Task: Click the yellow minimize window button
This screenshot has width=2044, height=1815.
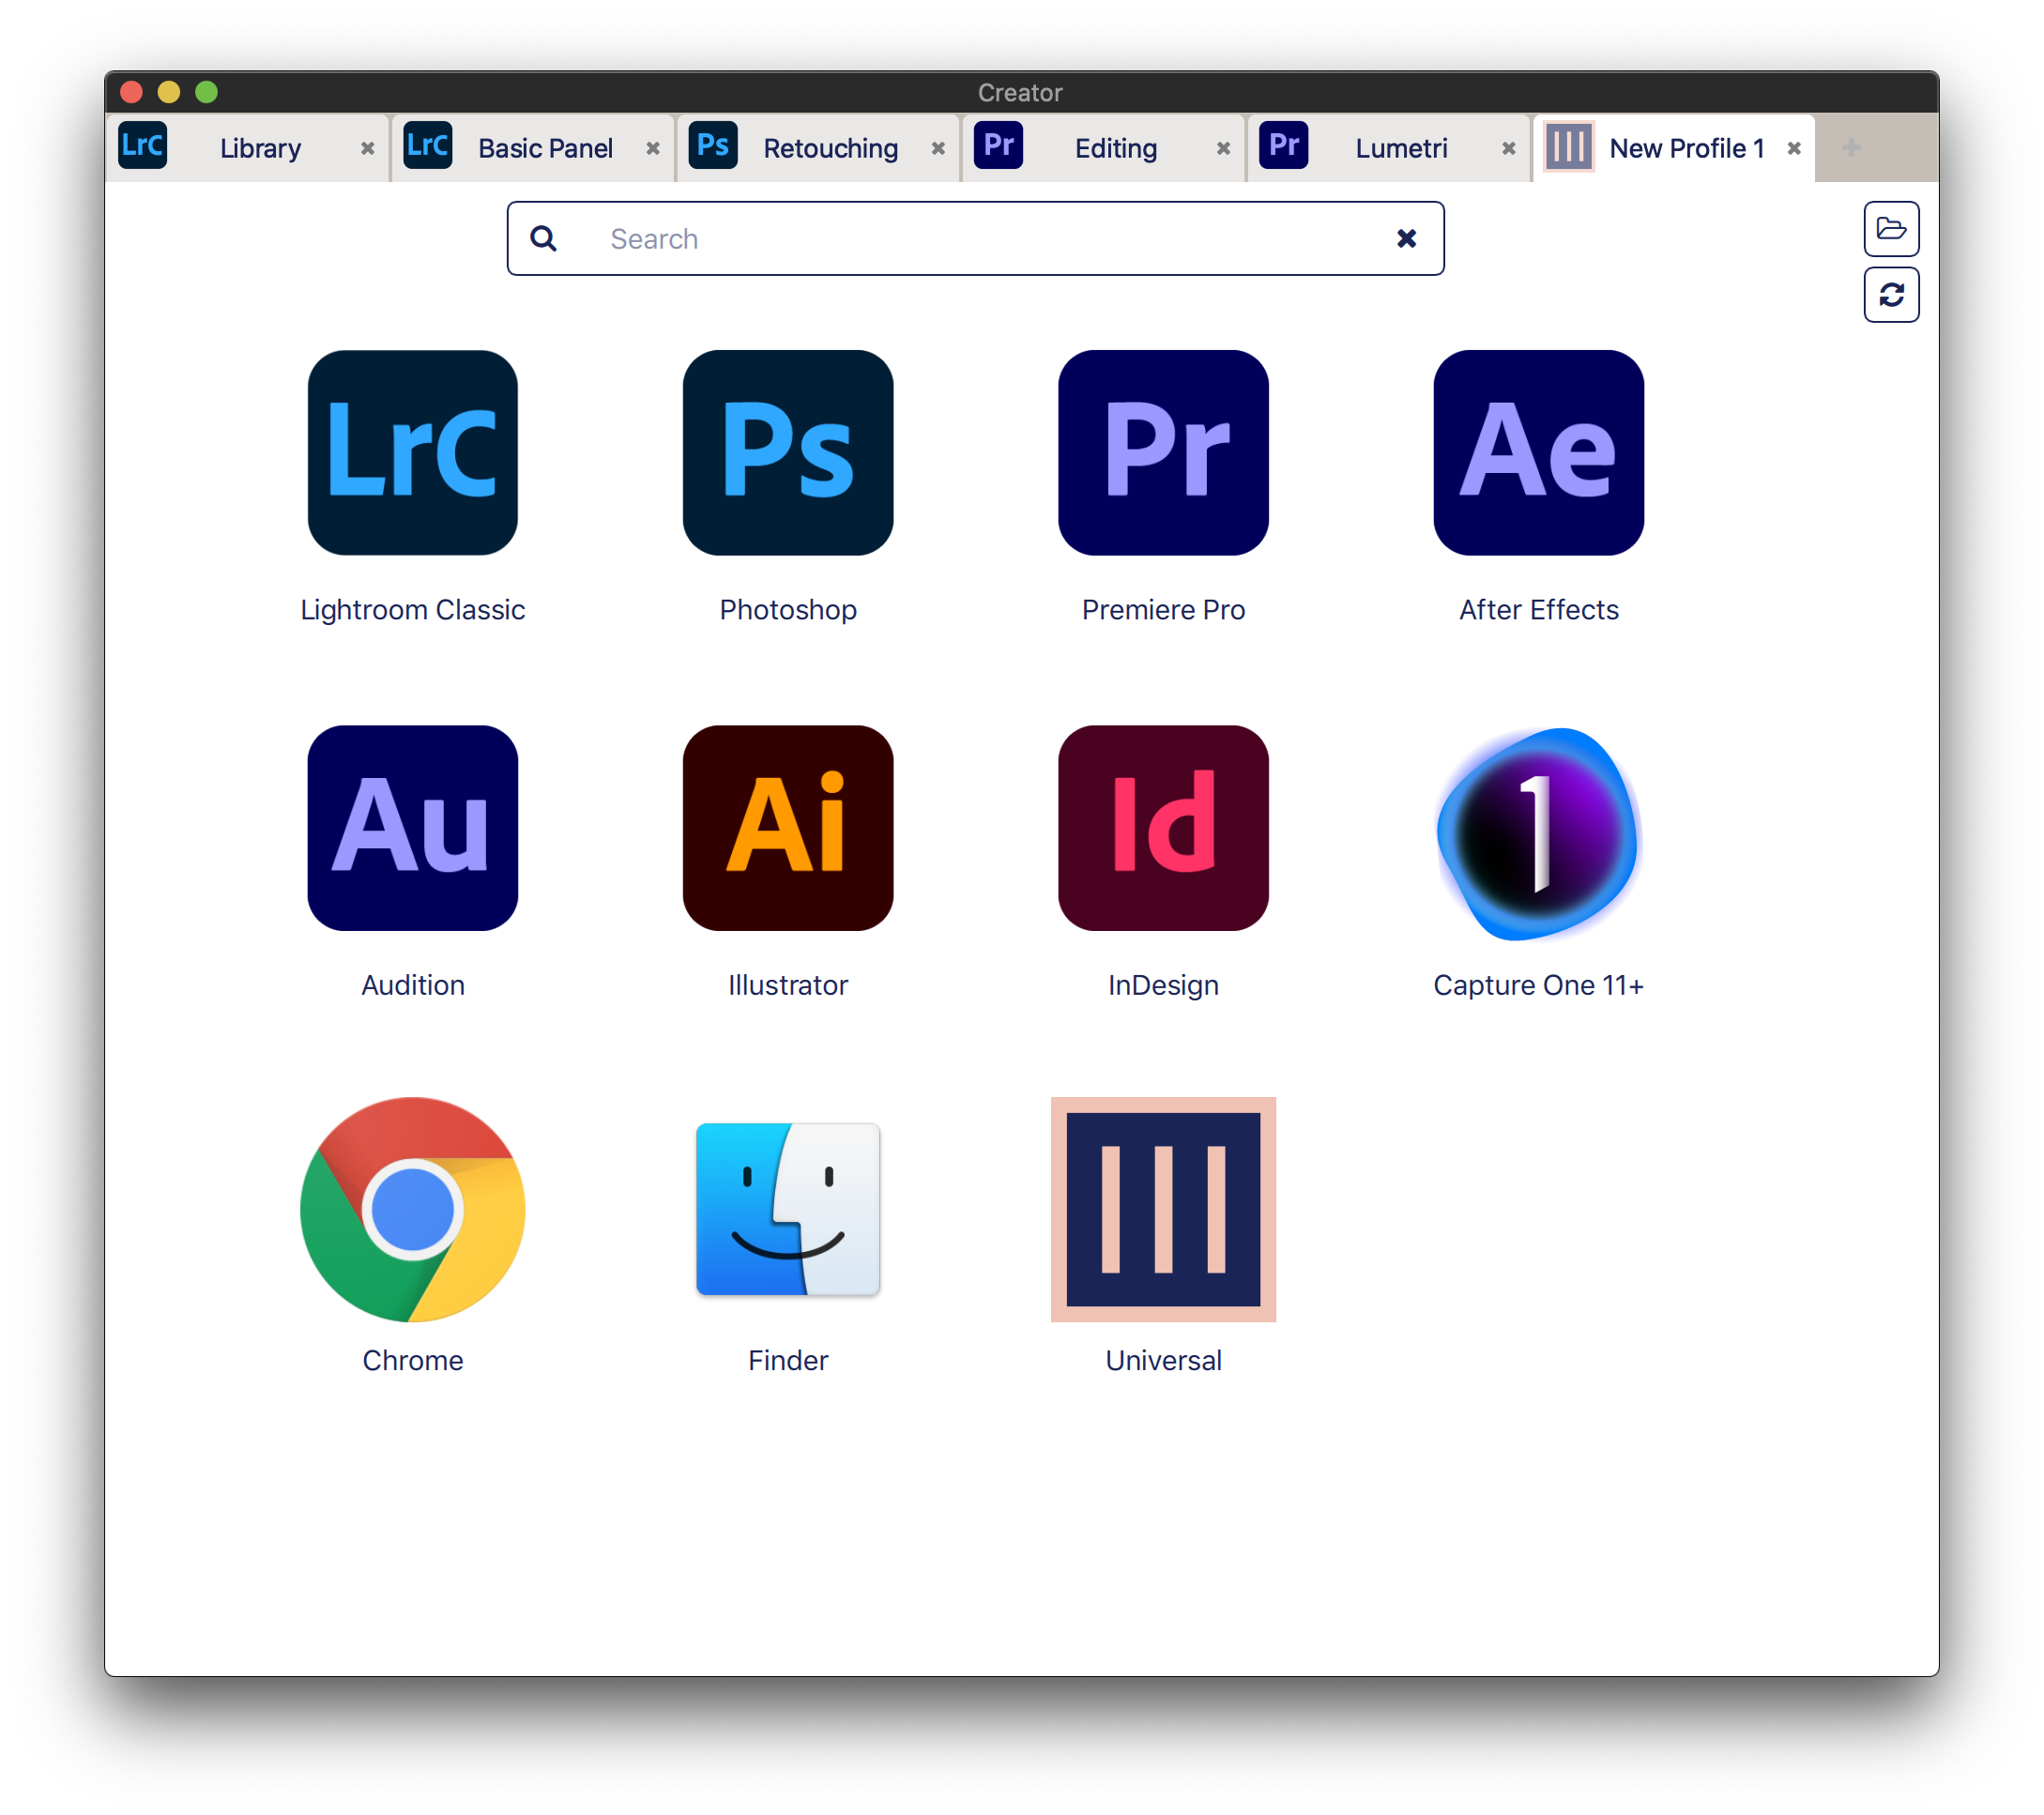Action: (168, 92)
